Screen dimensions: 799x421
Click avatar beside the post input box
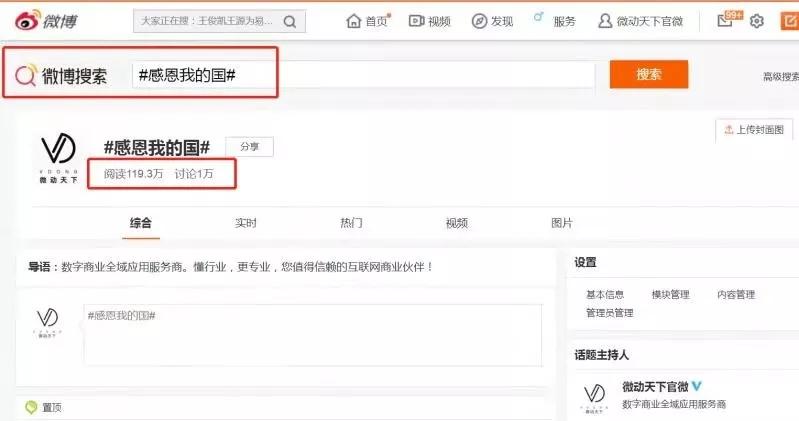point(47,322)
